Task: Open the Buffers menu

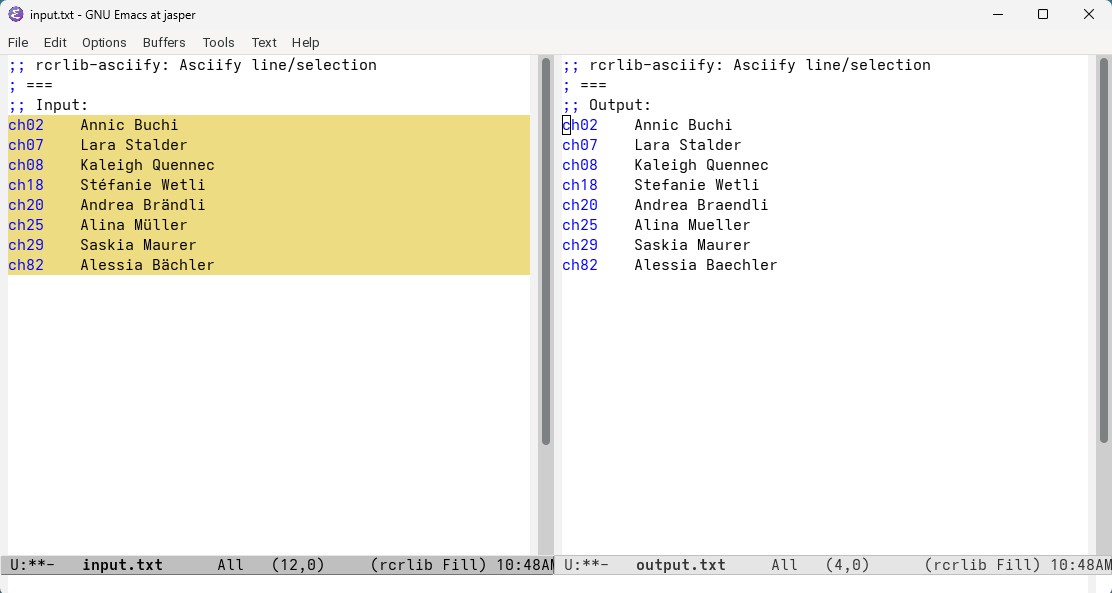Action: click(164, 43)
